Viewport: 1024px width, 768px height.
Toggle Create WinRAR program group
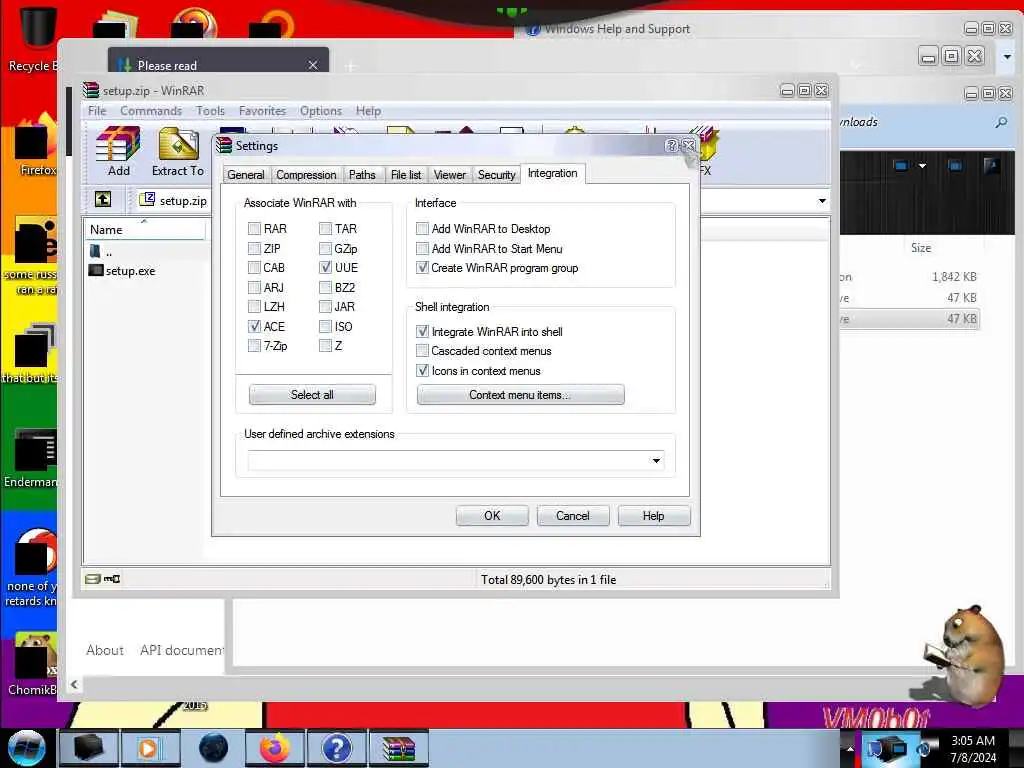click(422, 267)
